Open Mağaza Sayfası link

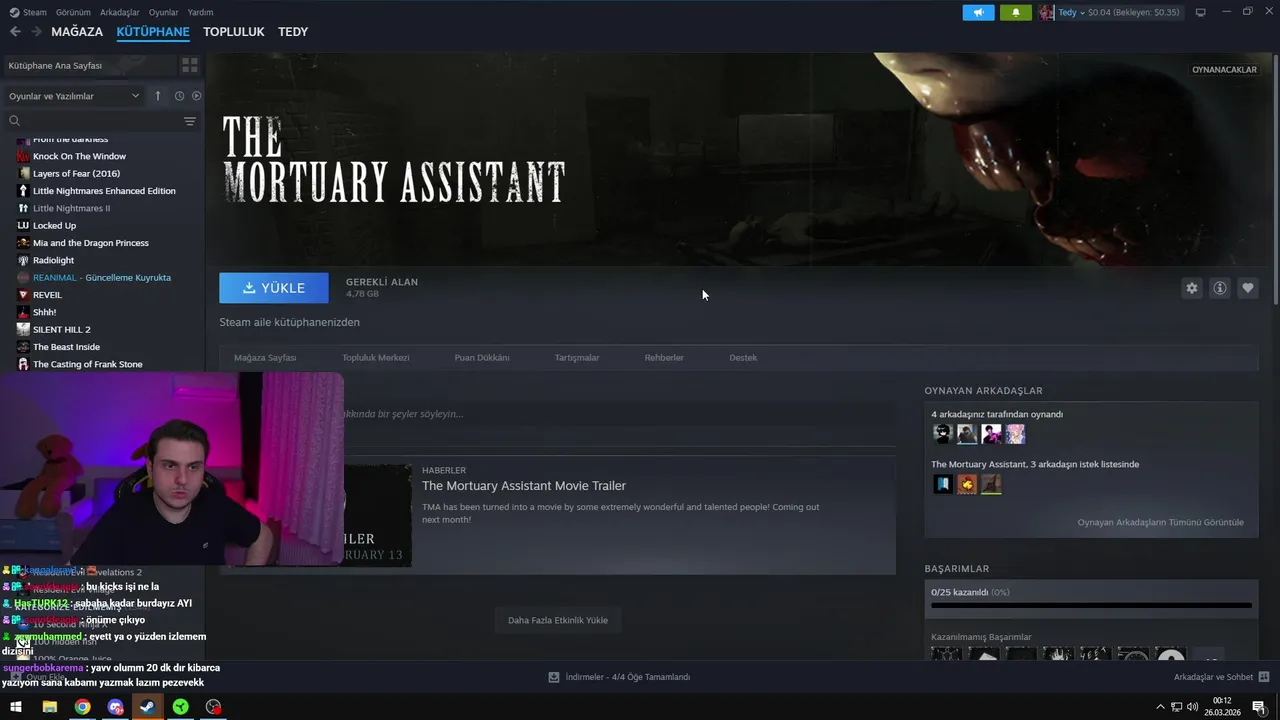point(265,357)
